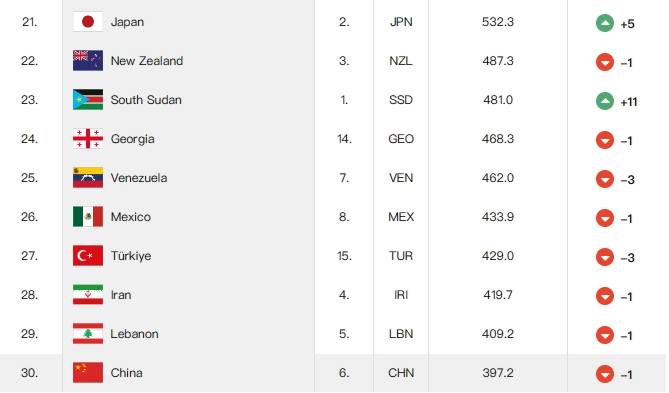Click the Georgia flag icon
669x393 pixels.
click(x=88, y=139)
